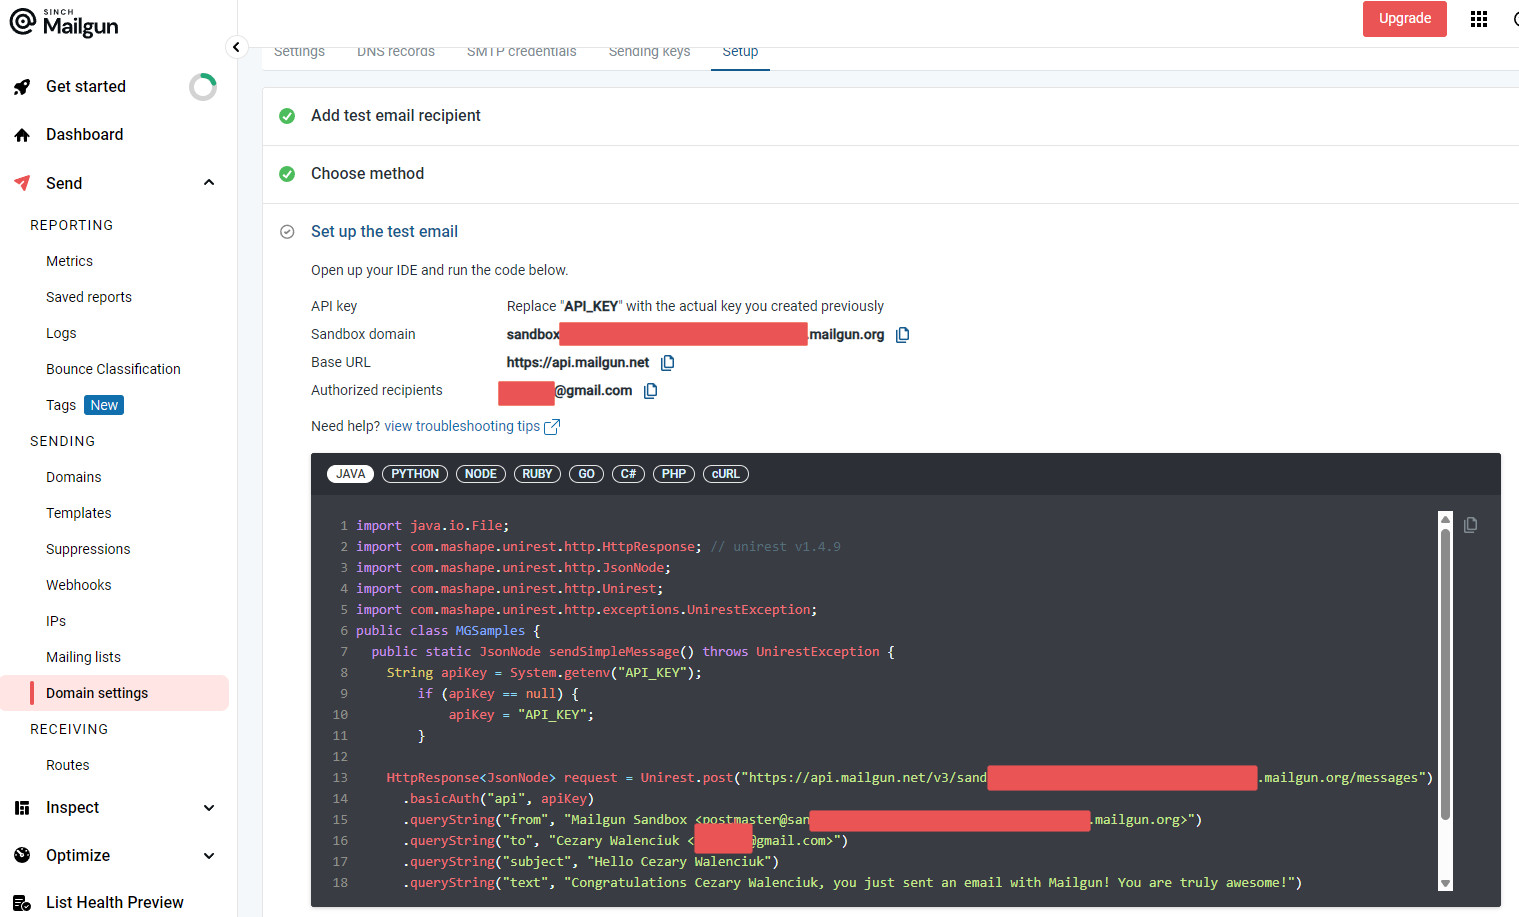This screenshot has height=917, width=1519.
Task: Click the Send paper plane icon
Action: pos(22,183)
